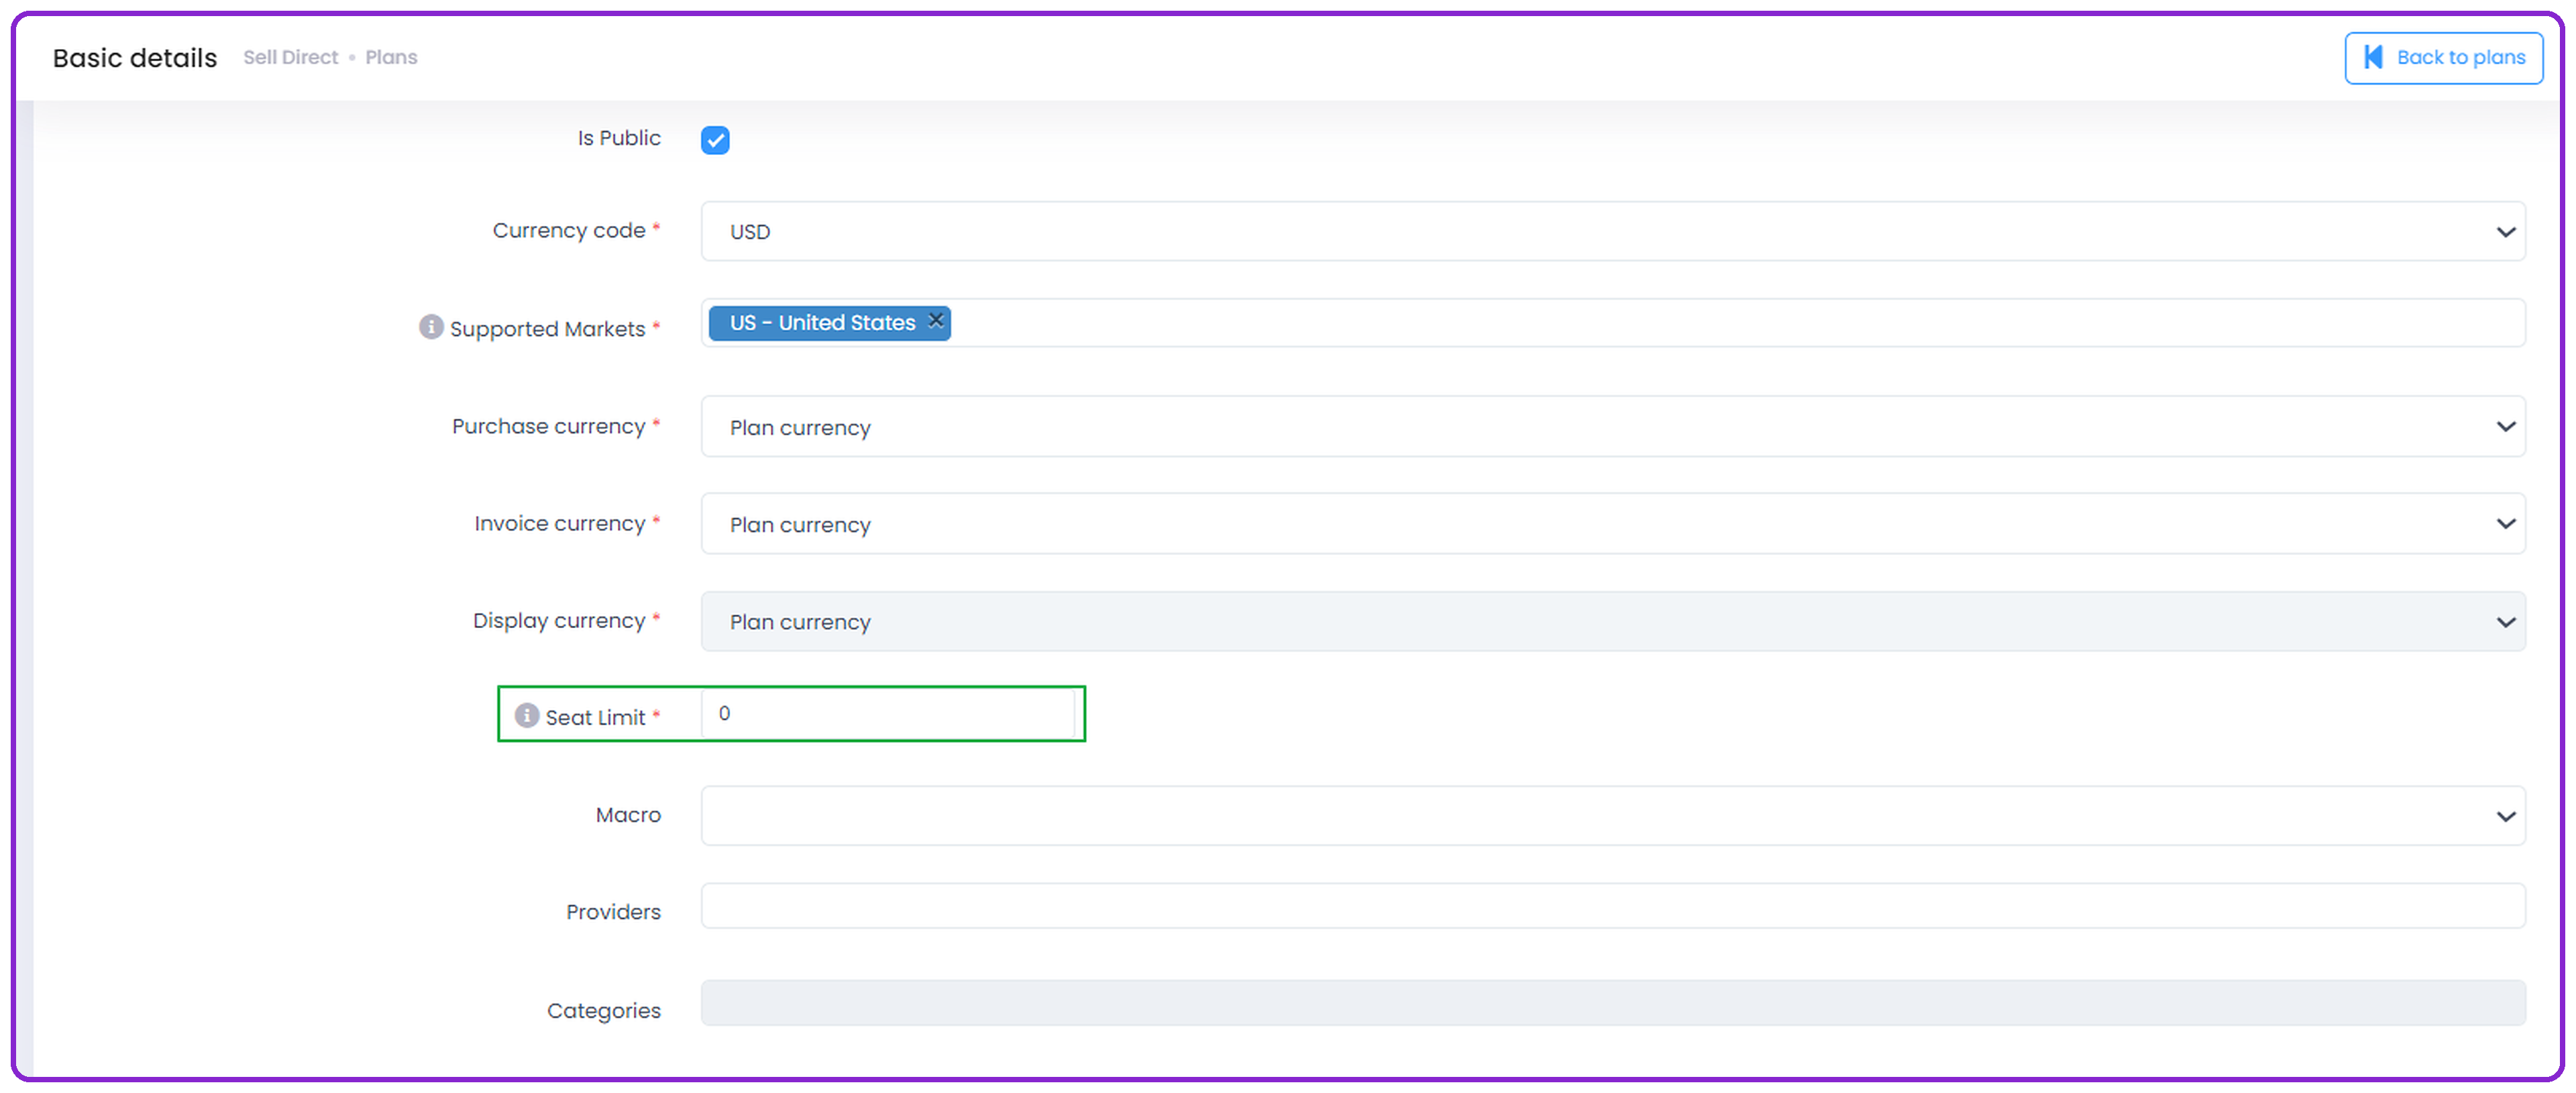This screenshot has width=2576, height=1093.
Task: Click the Seat Limit info icon
Action: (x=527, y=715)
